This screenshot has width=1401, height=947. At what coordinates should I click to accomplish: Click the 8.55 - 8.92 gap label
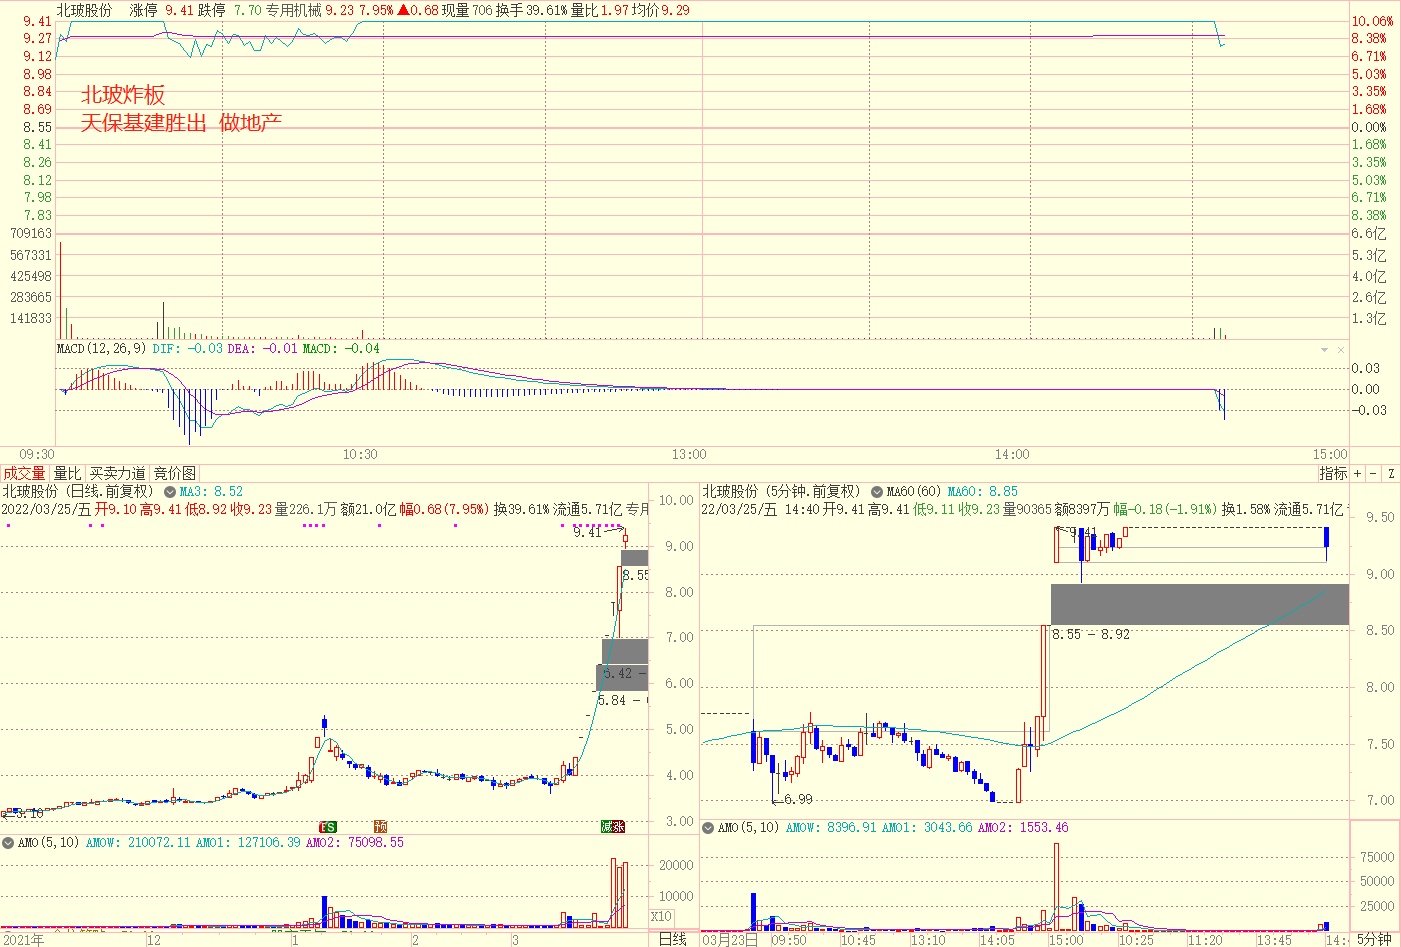pyautogui.click(x=1091, y=634)
